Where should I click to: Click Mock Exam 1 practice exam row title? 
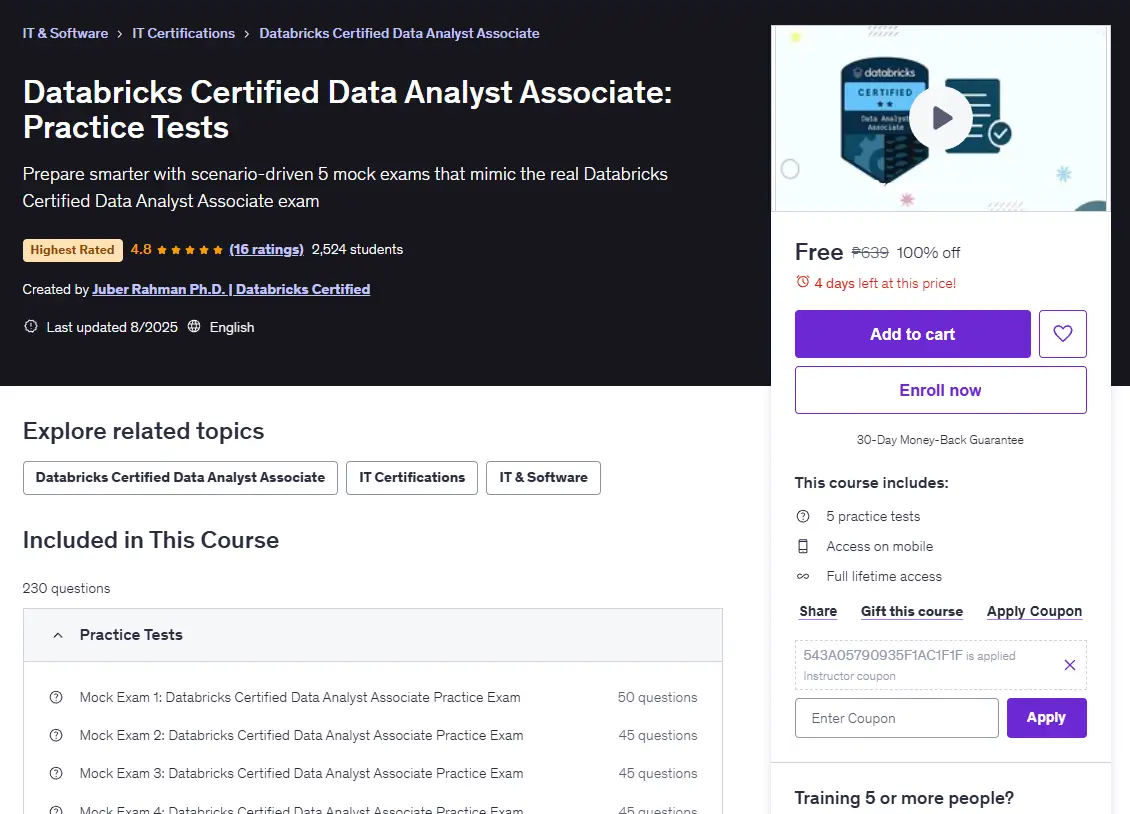pyautogui.click(x=300, y=697)
